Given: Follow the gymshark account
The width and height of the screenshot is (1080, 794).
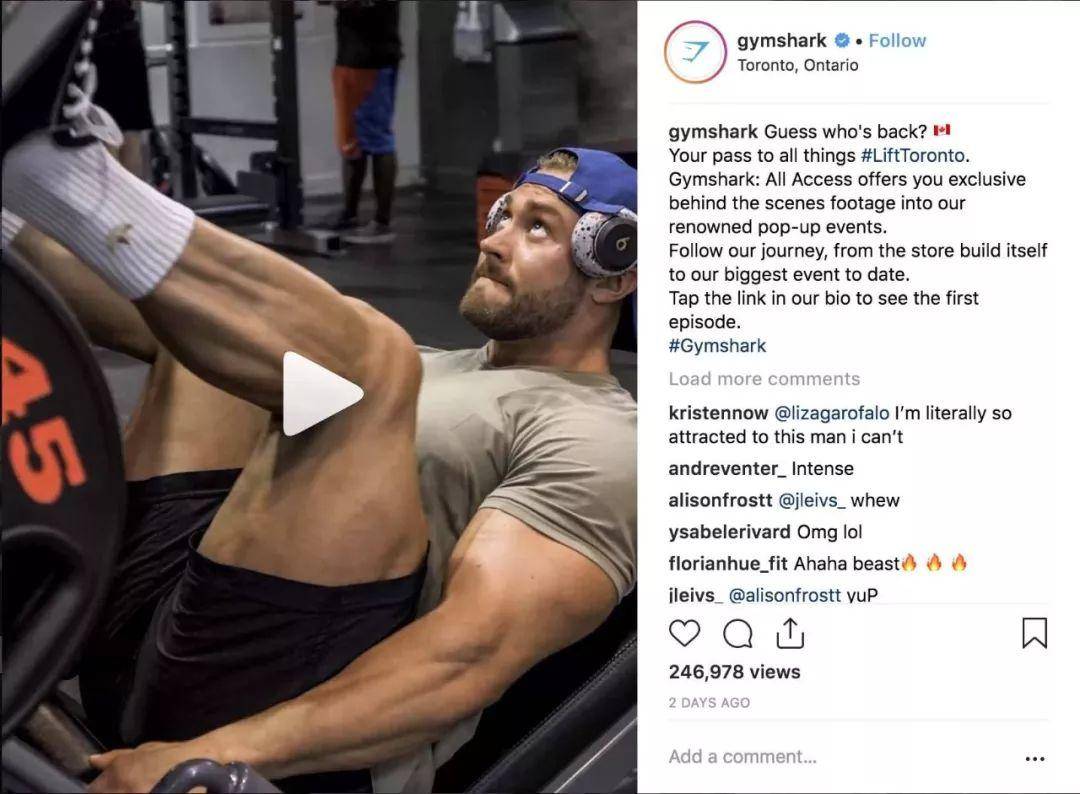Looking at the screenshot, I should [x=897, y=41].
